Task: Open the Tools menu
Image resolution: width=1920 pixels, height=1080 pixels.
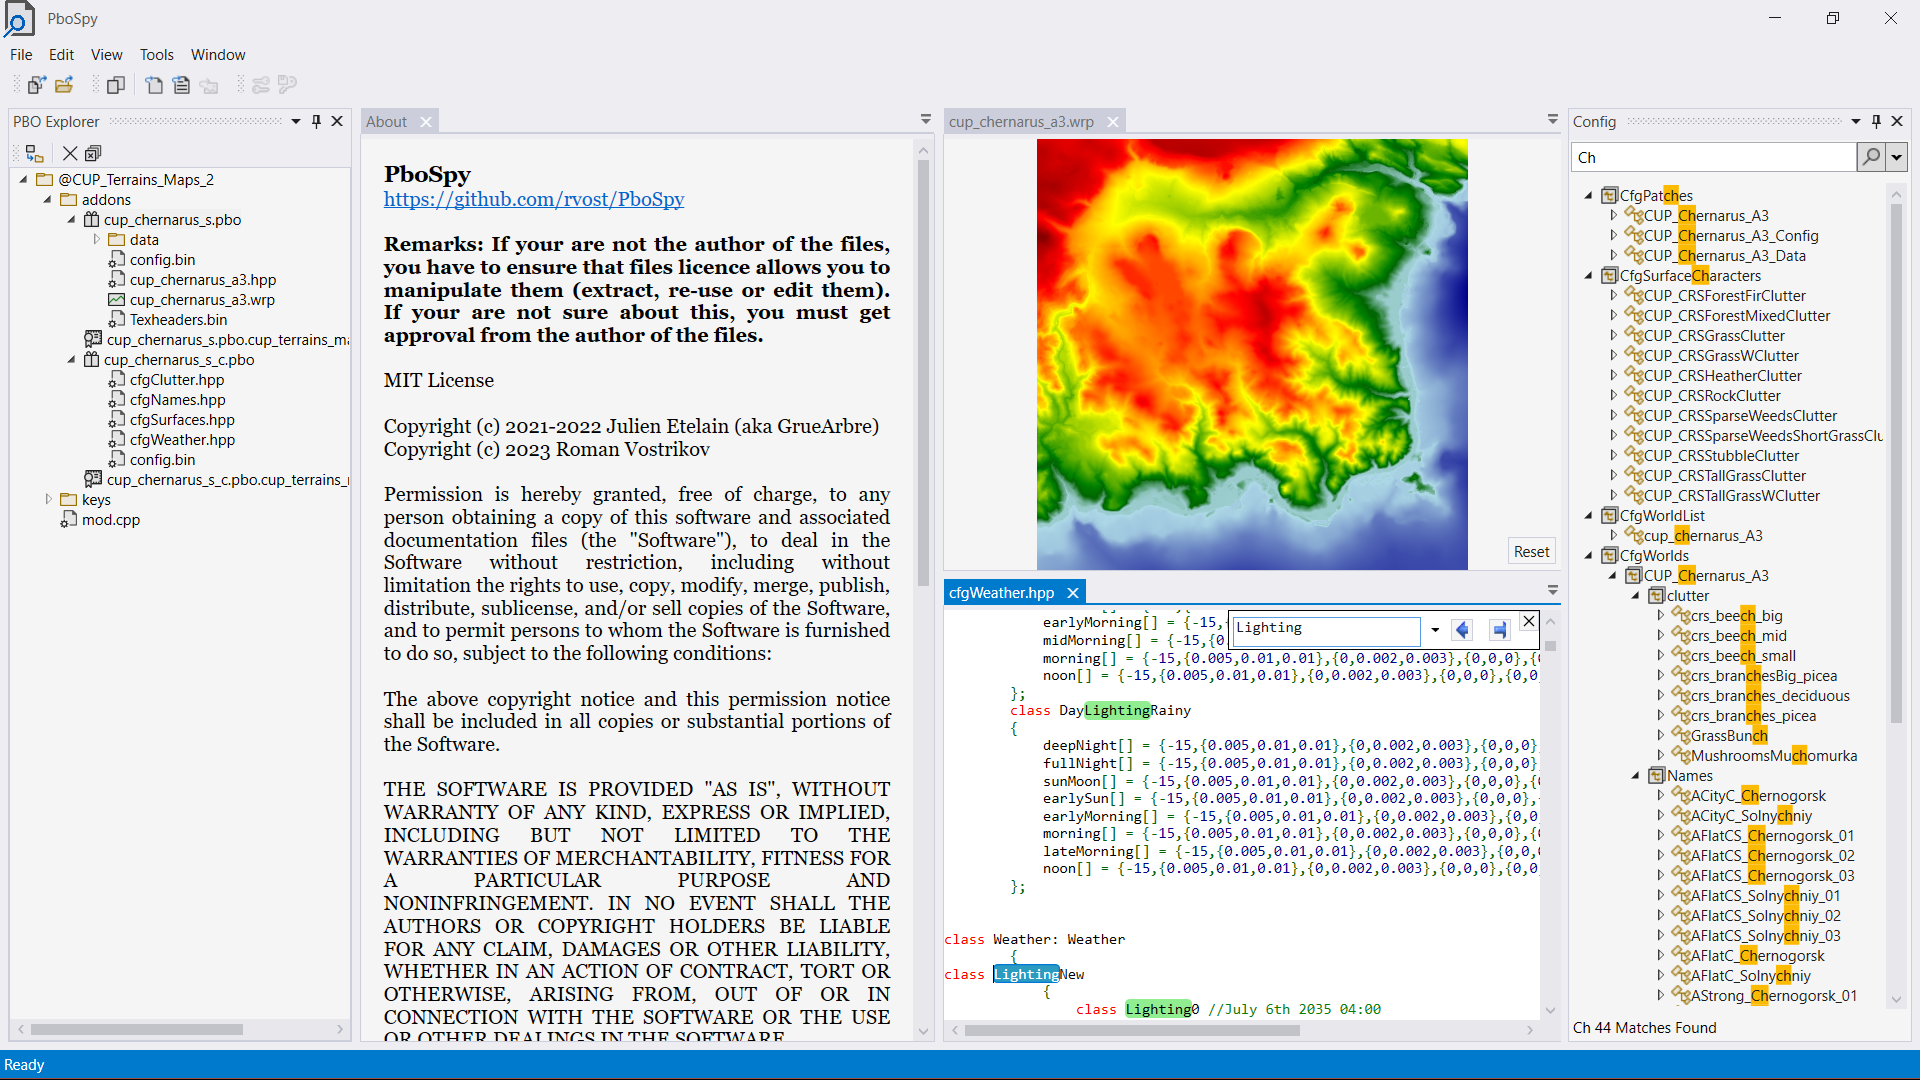Action: pos(156,54)
